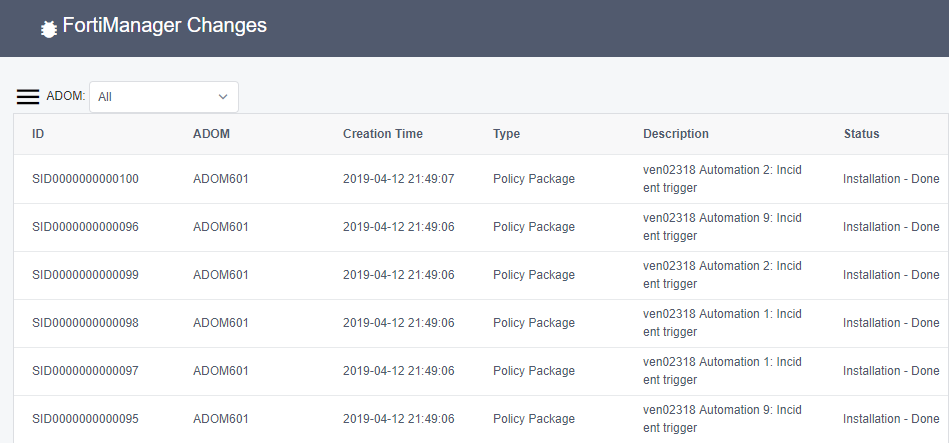Sort by the Creation Time column header

coord(382,134)
